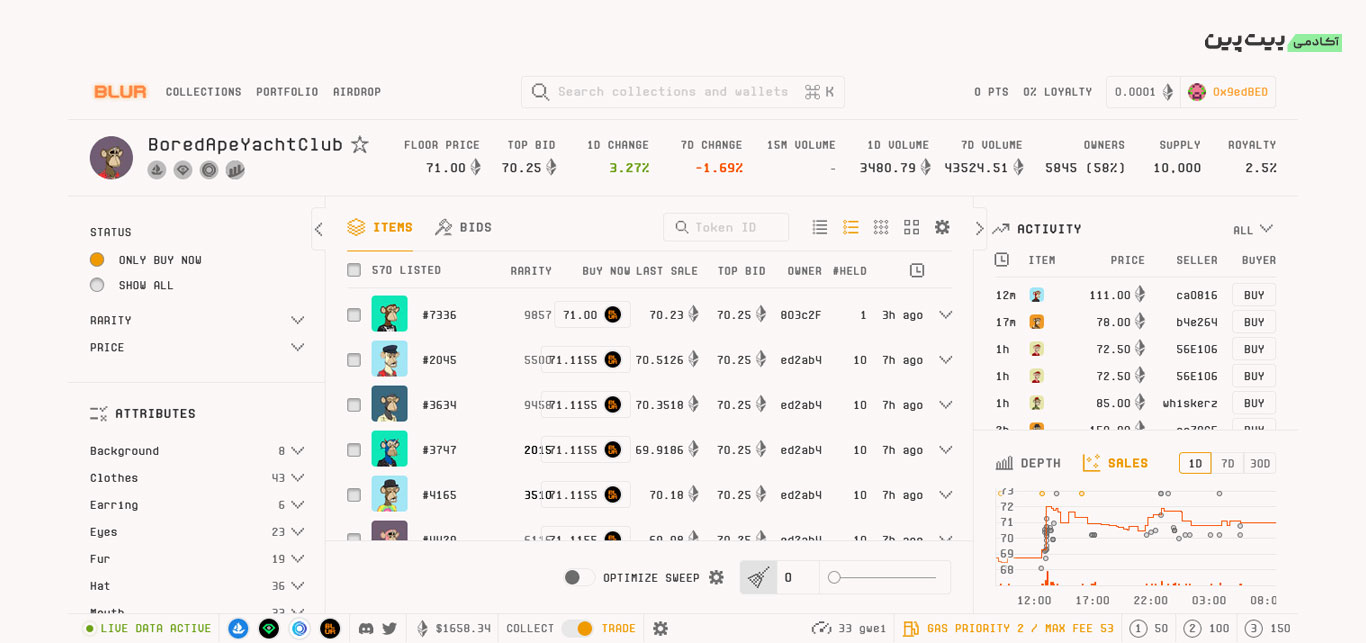Click the clock icon in items header
Viewport: 1366px width, 643px height.
coord(917,270)
